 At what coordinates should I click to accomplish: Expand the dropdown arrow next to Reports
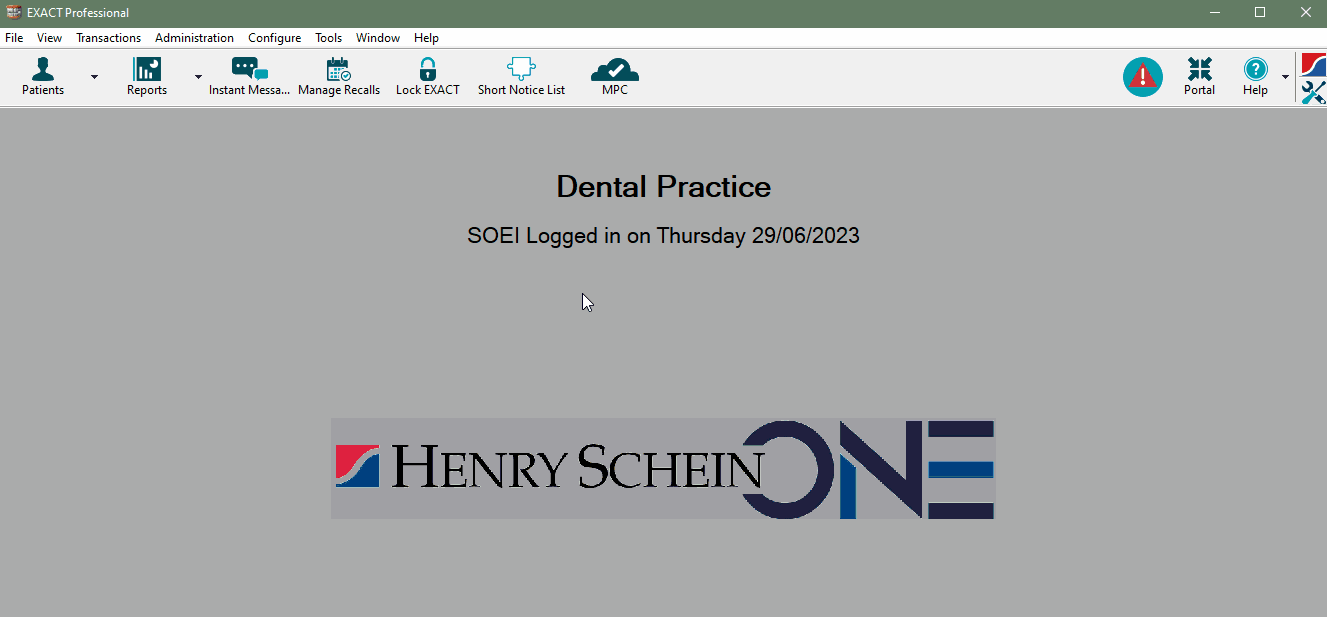[x=198, y=77]
